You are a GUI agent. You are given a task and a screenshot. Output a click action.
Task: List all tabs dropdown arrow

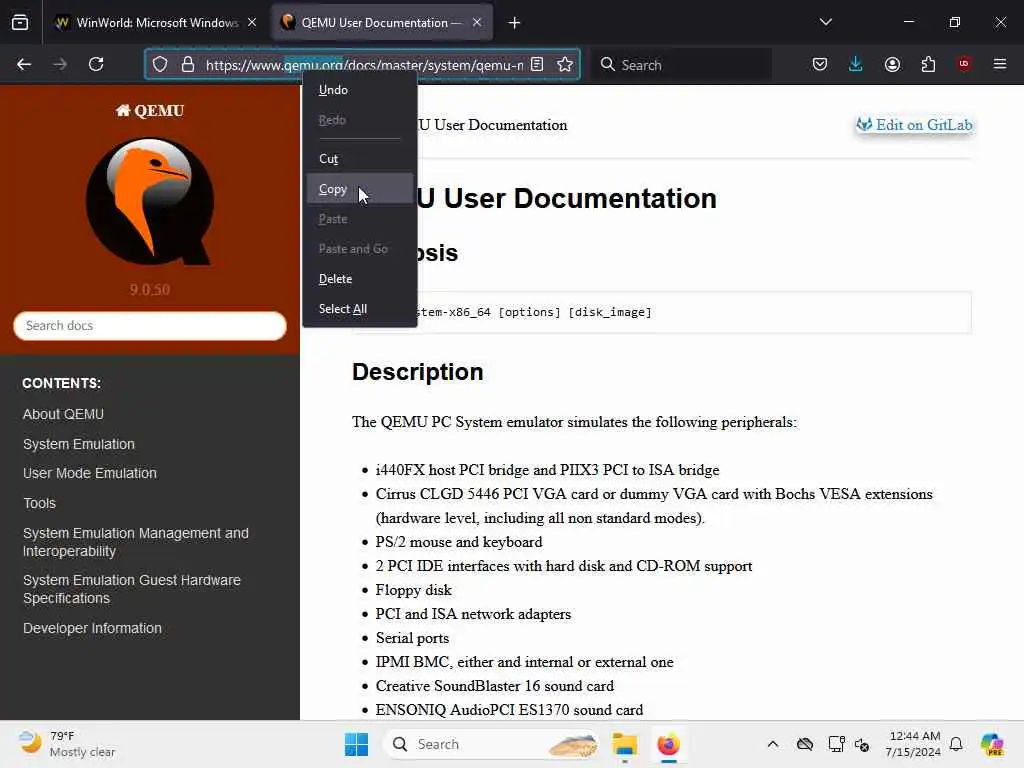(x=825, y=23)
